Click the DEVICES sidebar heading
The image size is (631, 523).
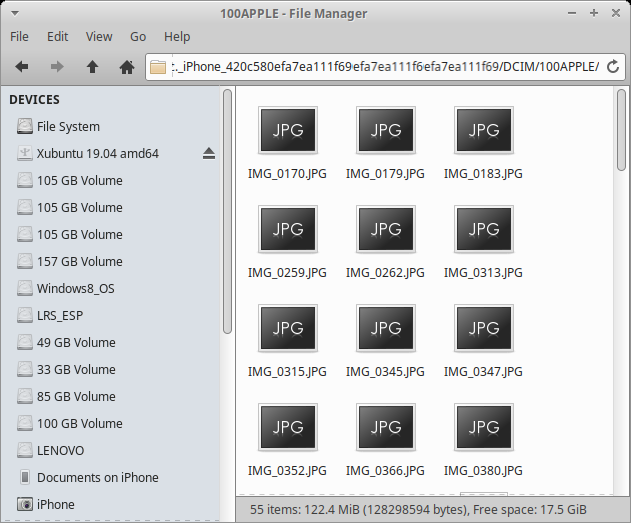(35, 100)
